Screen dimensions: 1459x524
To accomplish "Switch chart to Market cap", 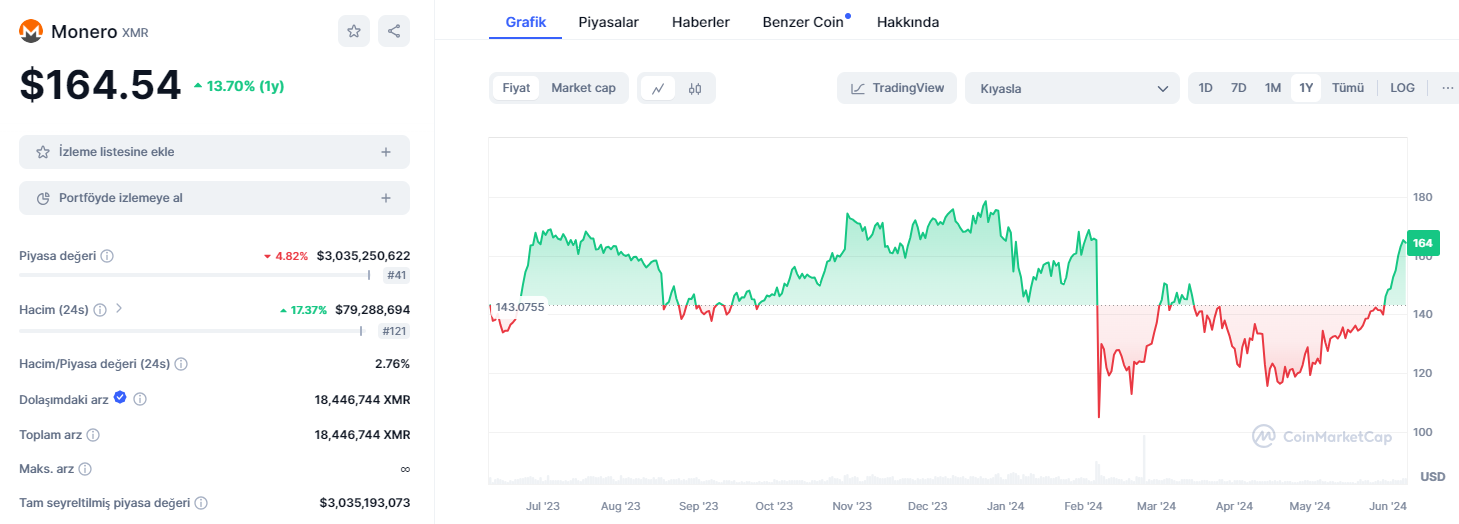I will [584, 88].
